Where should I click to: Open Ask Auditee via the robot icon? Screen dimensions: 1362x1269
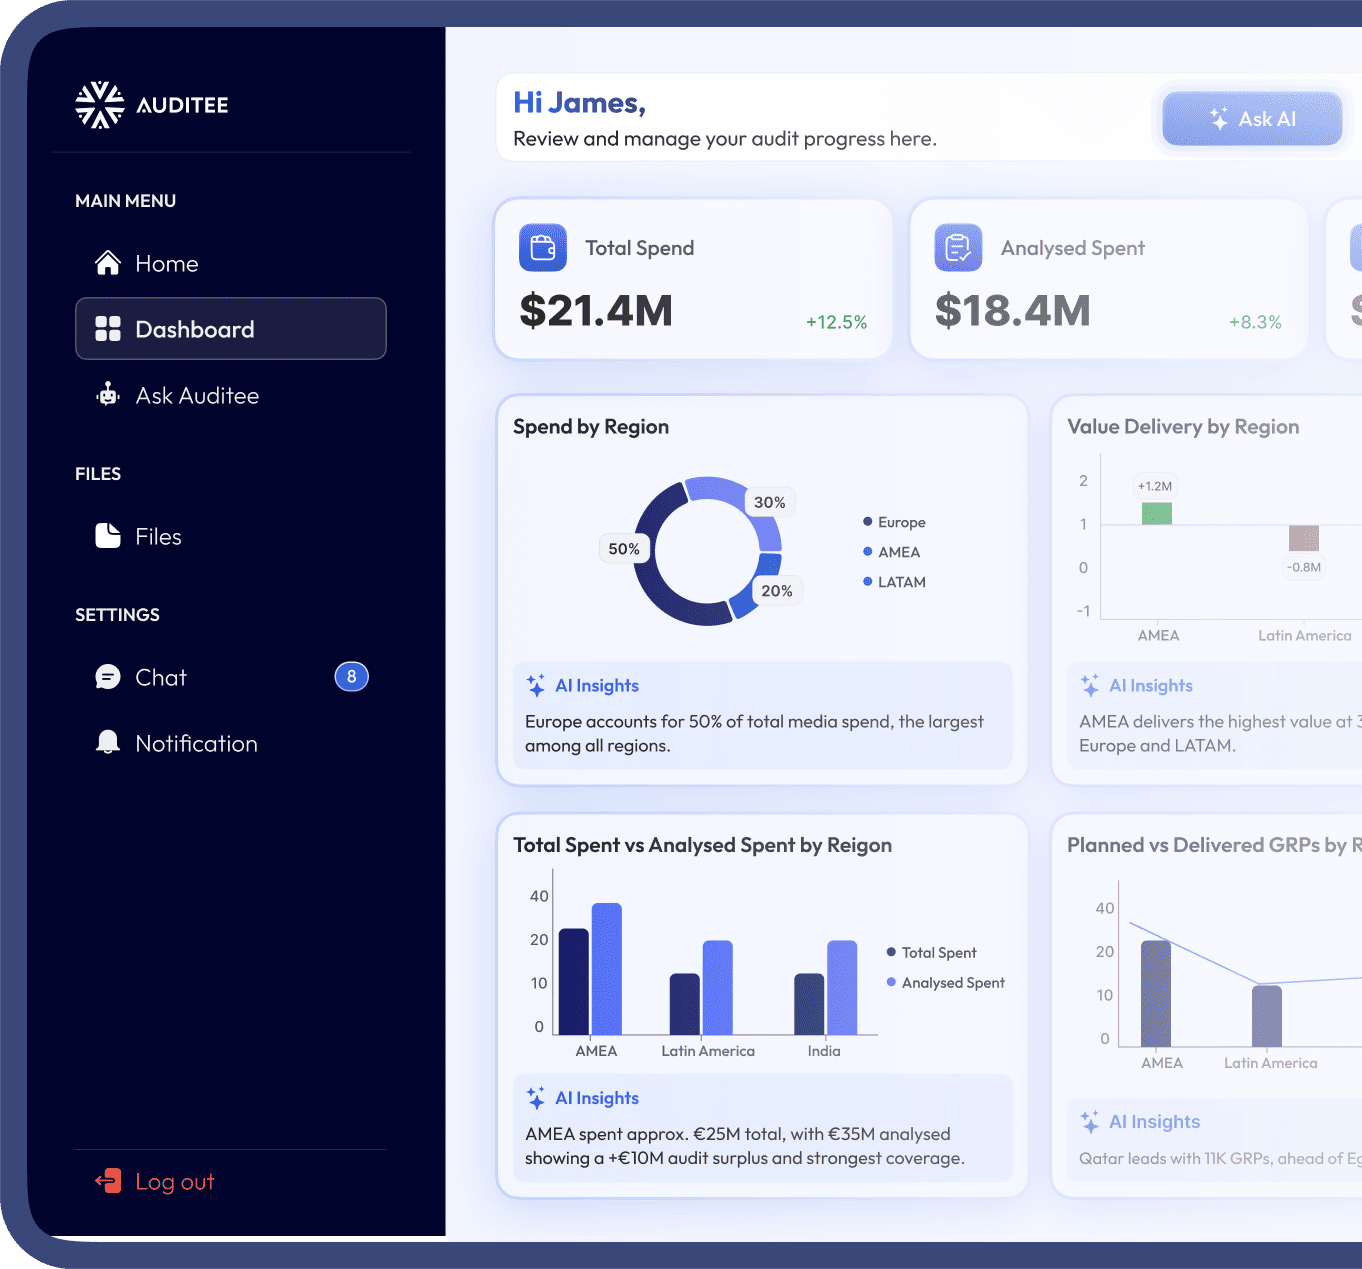[107, 395]
